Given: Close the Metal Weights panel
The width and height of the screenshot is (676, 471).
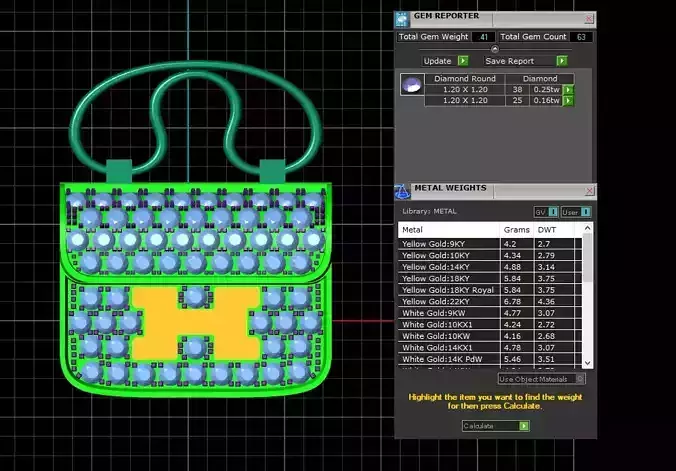Looking at the screenshot, I should click(x=589, y=191).
